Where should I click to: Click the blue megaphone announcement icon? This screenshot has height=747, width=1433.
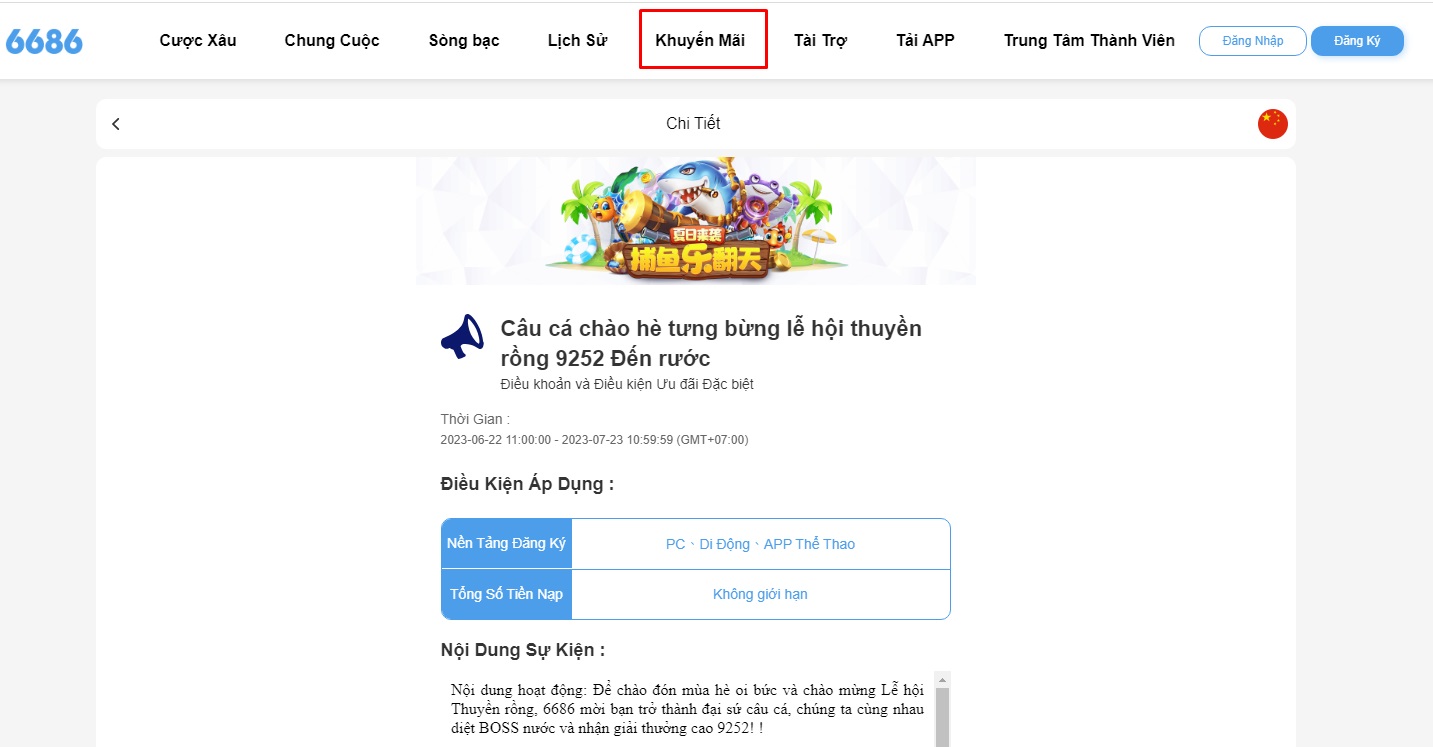click(x=462, y=337)
